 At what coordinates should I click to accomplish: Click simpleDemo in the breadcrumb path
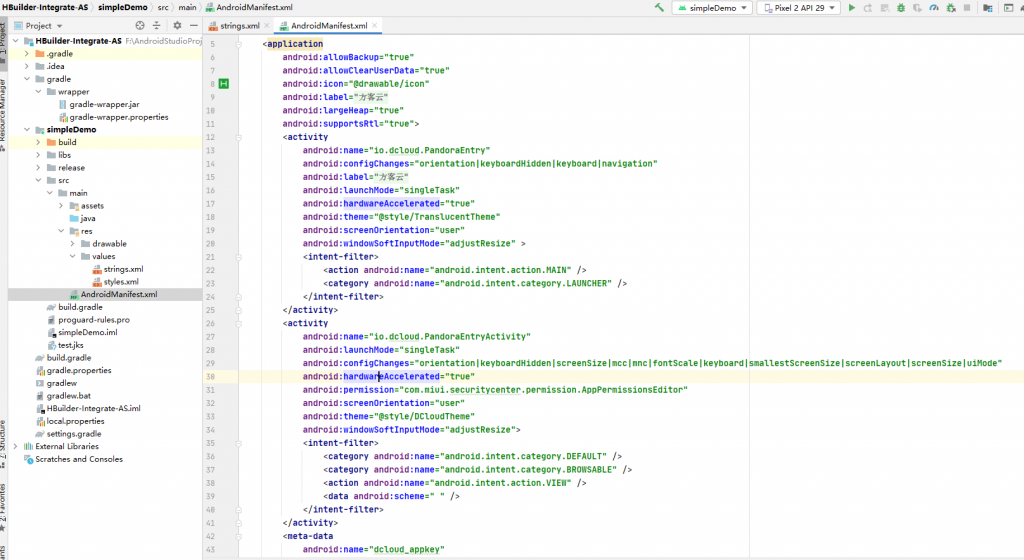click(123, 7)
